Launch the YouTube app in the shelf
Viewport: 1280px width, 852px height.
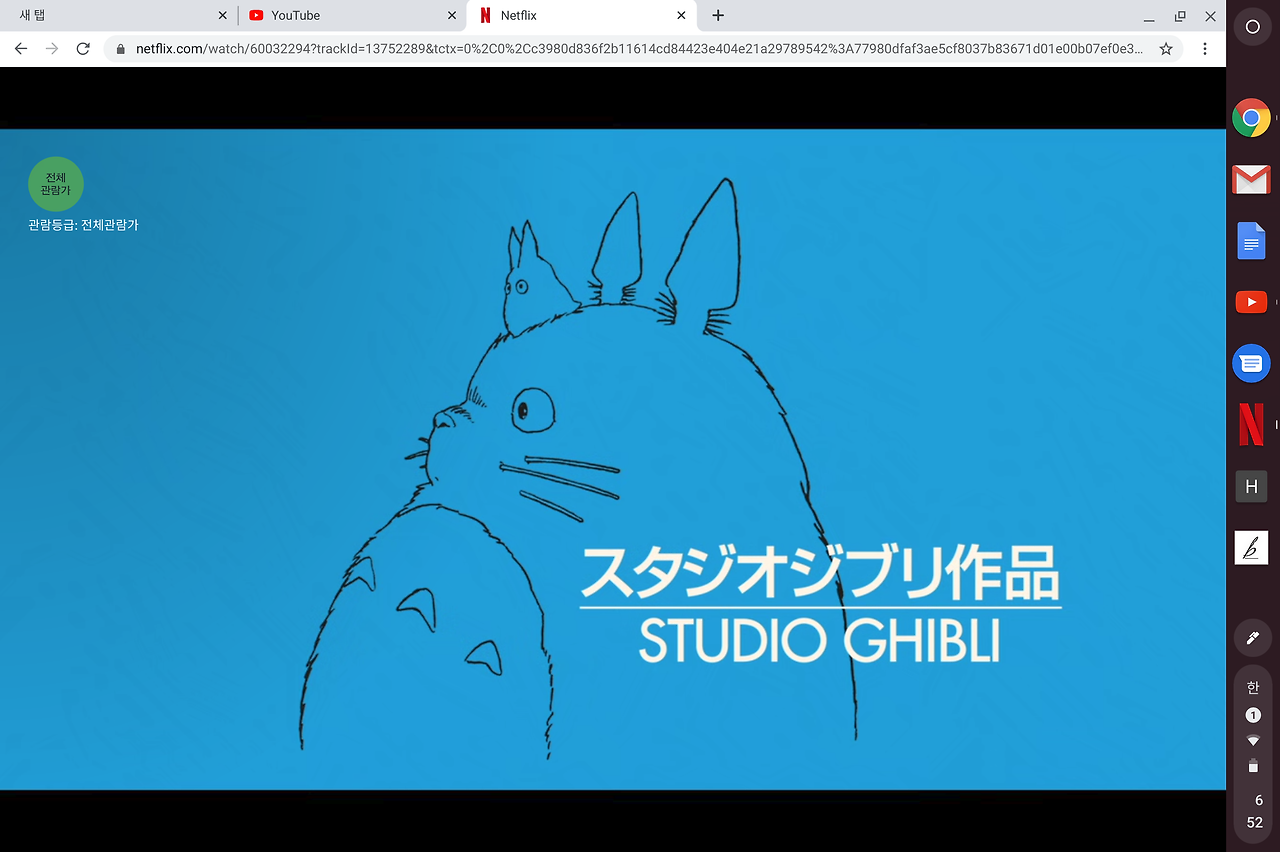click(1251, 302)
